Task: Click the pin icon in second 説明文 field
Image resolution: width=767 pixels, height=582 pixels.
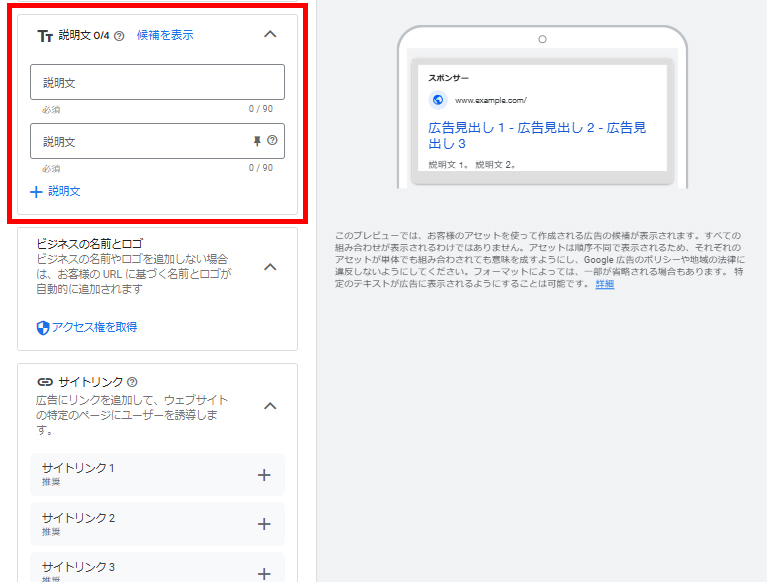Action: pyautogui.click(x=257, y=141)
